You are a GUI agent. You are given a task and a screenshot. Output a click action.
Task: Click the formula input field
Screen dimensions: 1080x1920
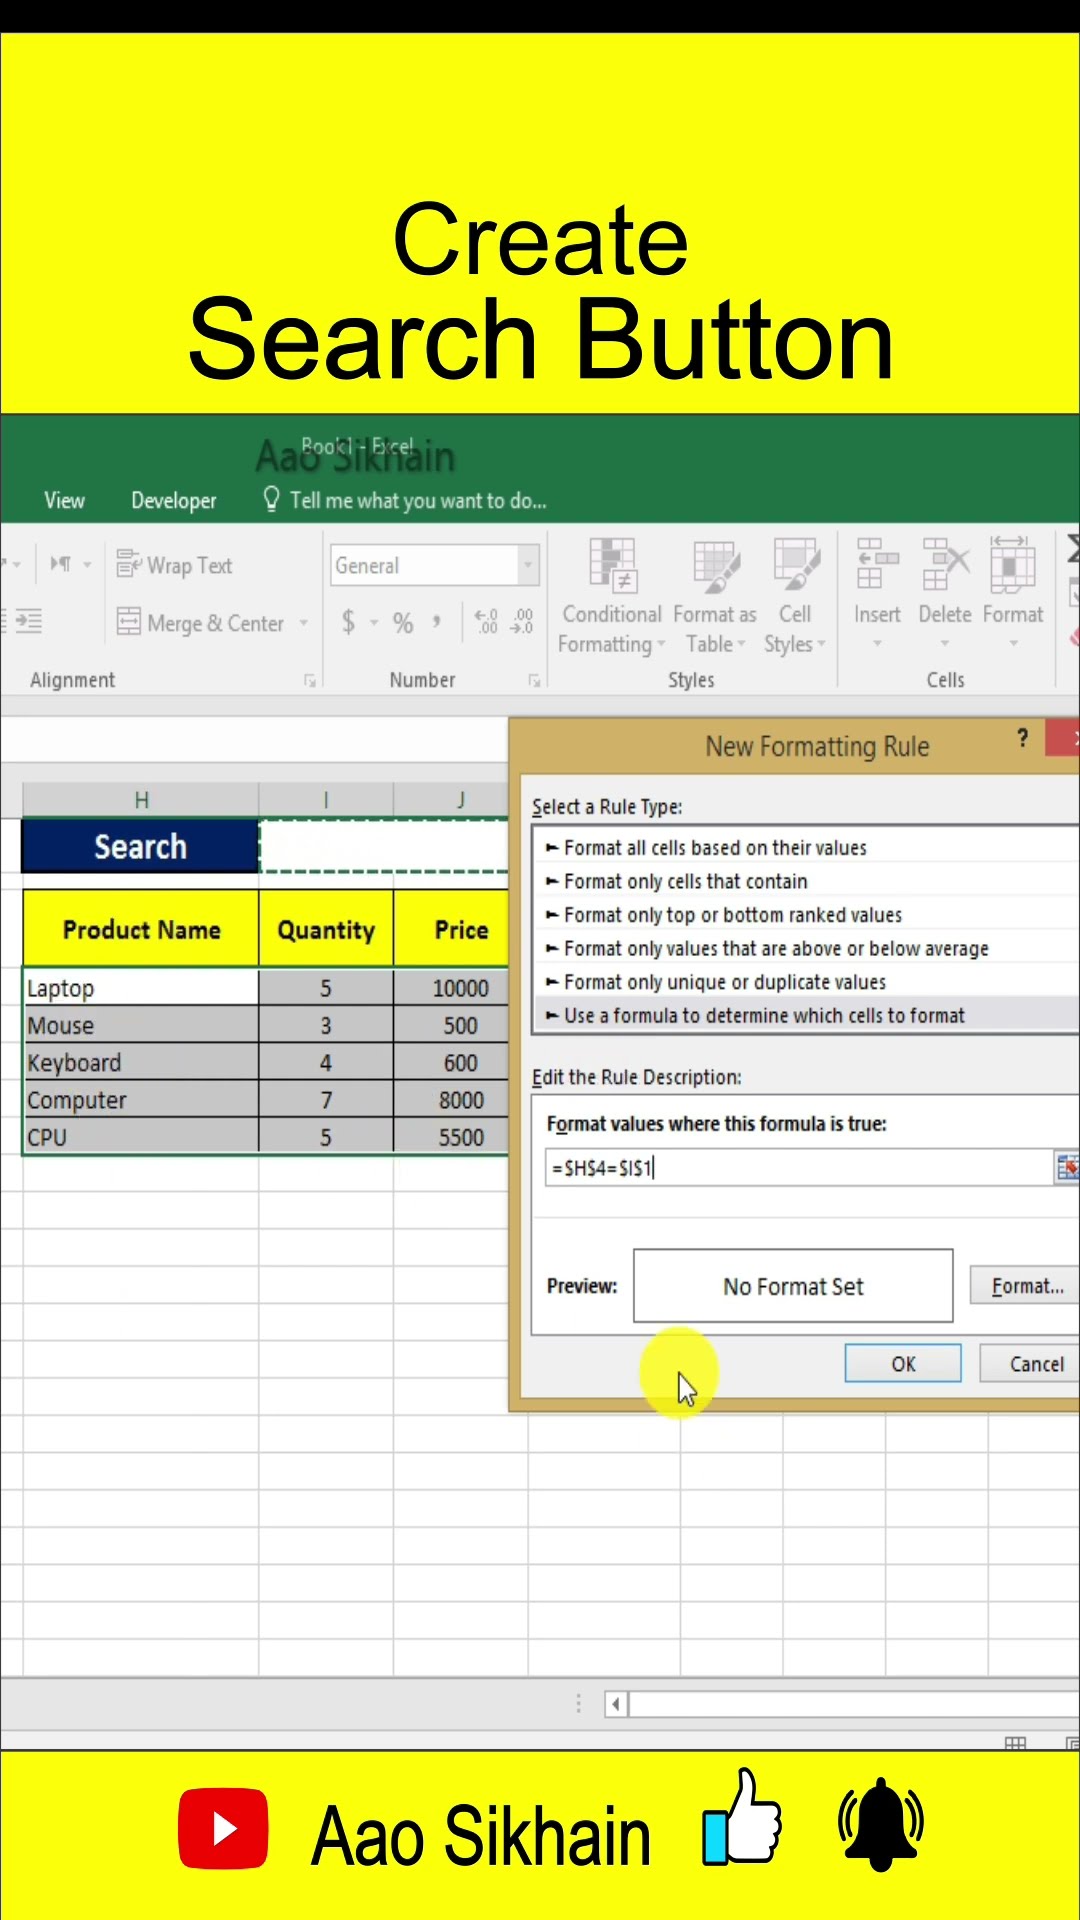pos(798,1167)
